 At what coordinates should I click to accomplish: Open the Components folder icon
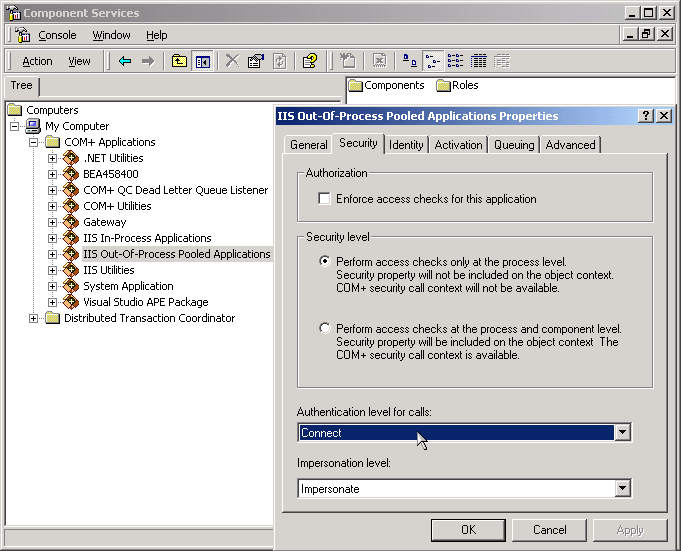(355, 86)
